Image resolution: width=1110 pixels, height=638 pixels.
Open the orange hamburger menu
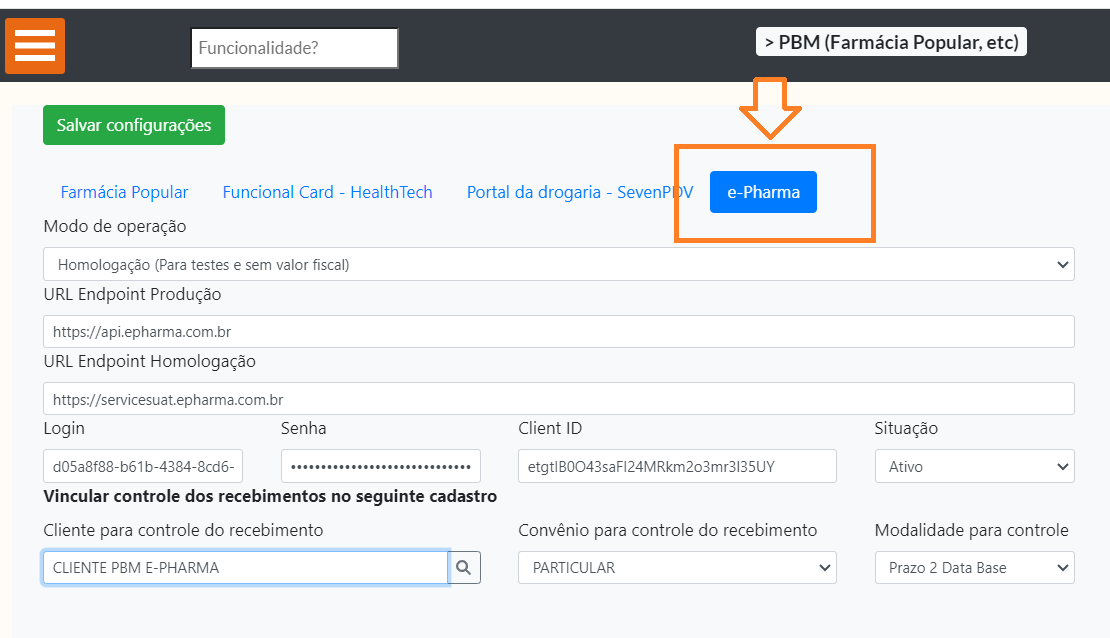pyautogui.click(x=35, y=46)
